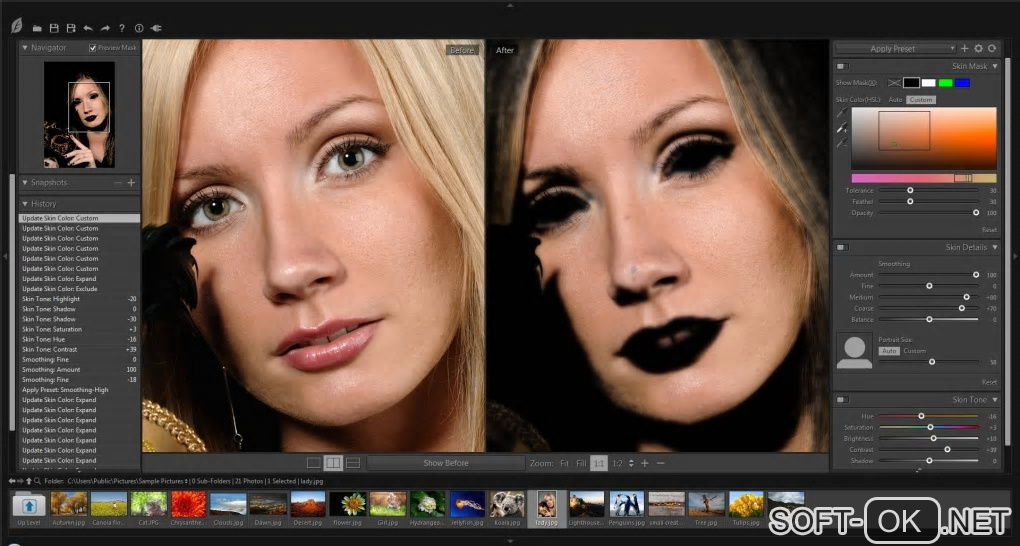Screen dimensions: 1020x546
Task: Open preset settings gear icon
Action: 978,48
